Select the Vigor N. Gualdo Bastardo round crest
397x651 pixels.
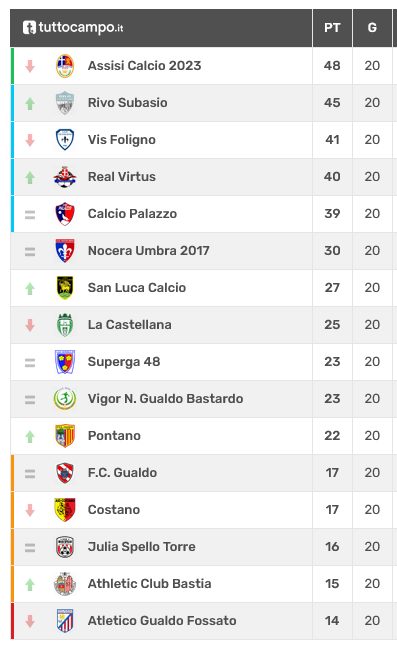(65, 399)
